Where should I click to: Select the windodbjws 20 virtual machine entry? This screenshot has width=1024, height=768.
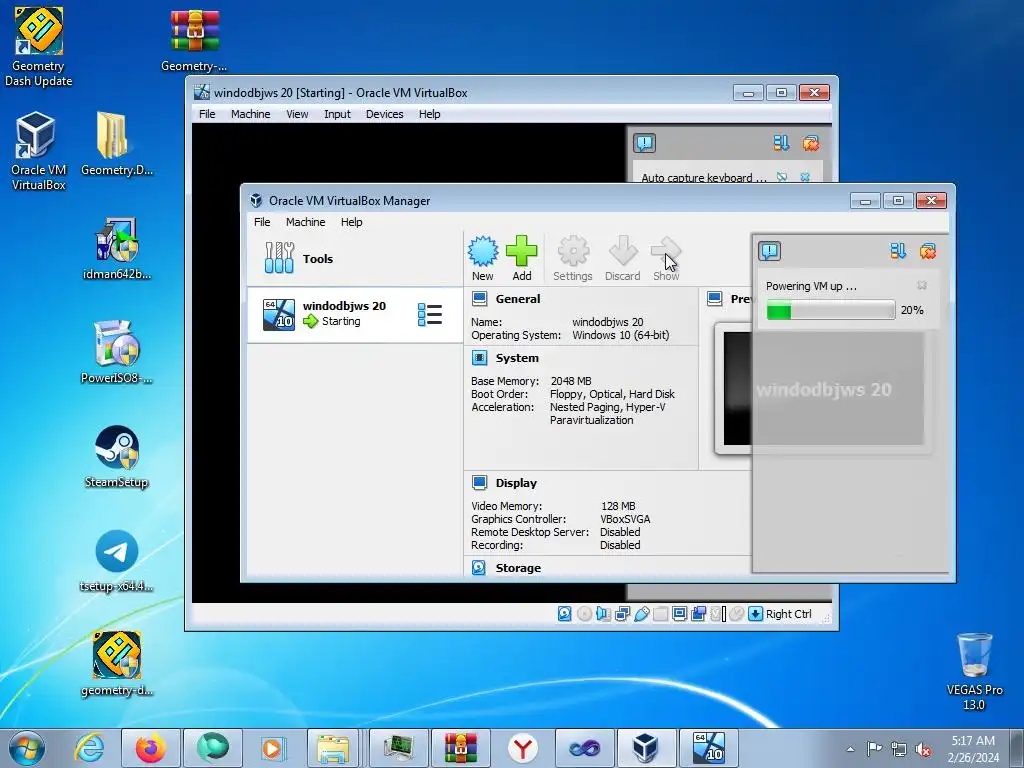[355, 314]
